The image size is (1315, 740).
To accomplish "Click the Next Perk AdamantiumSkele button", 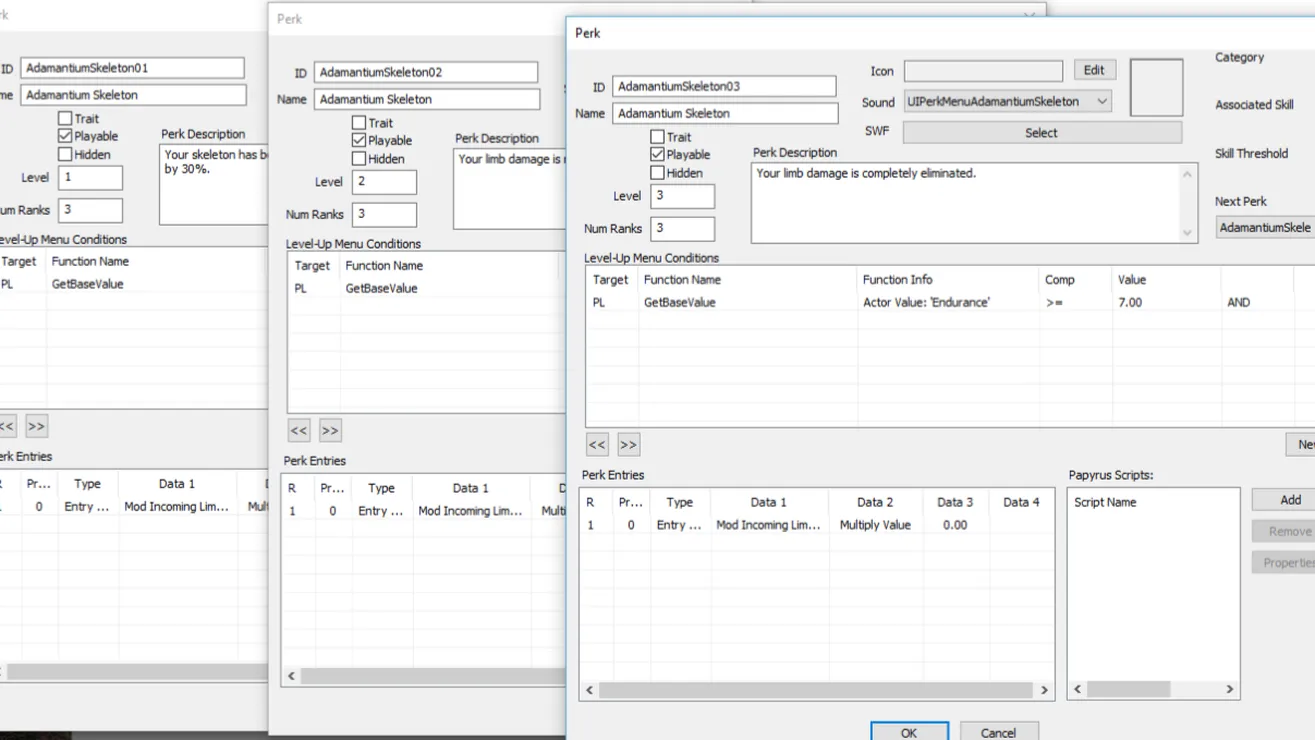I will coord(1265,228).
